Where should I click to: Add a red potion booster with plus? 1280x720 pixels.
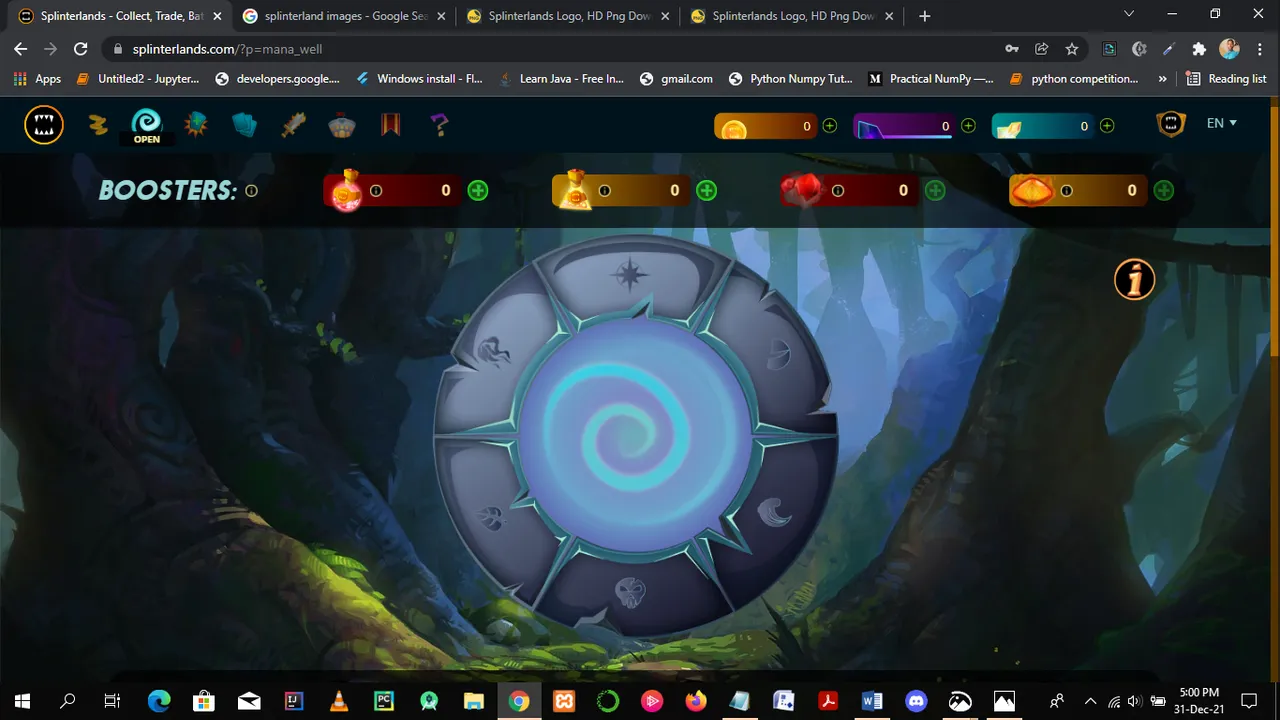[478, 190]
